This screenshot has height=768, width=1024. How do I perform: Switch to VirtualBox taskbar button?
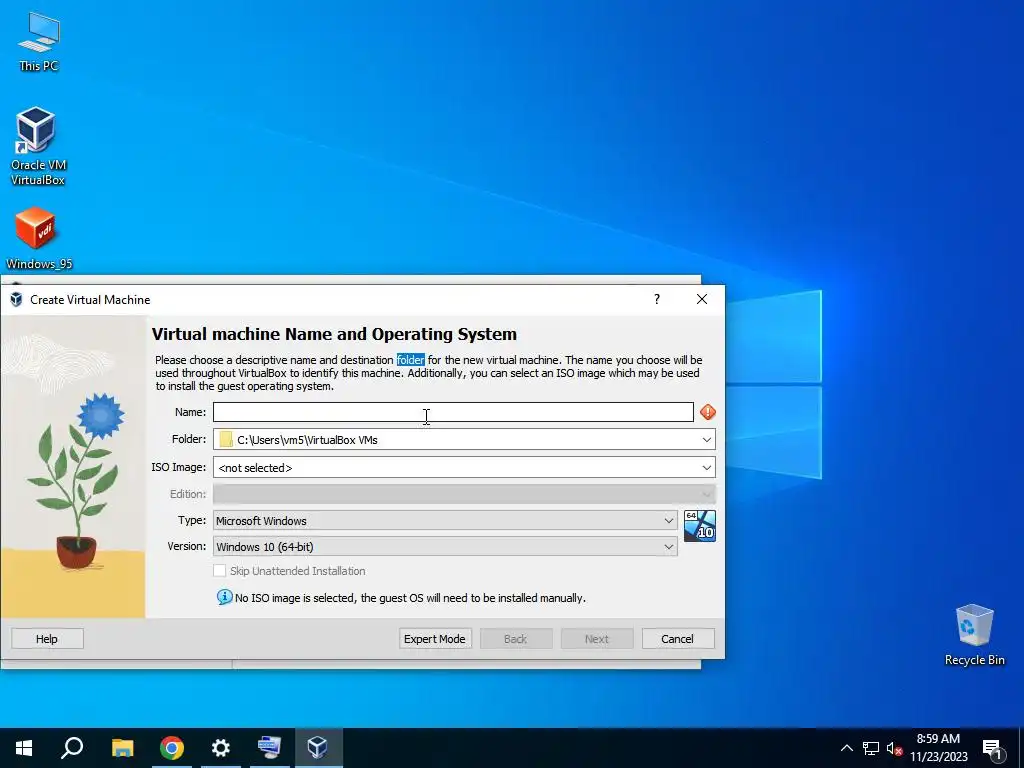pyautogui.click(x=318, y=748)
